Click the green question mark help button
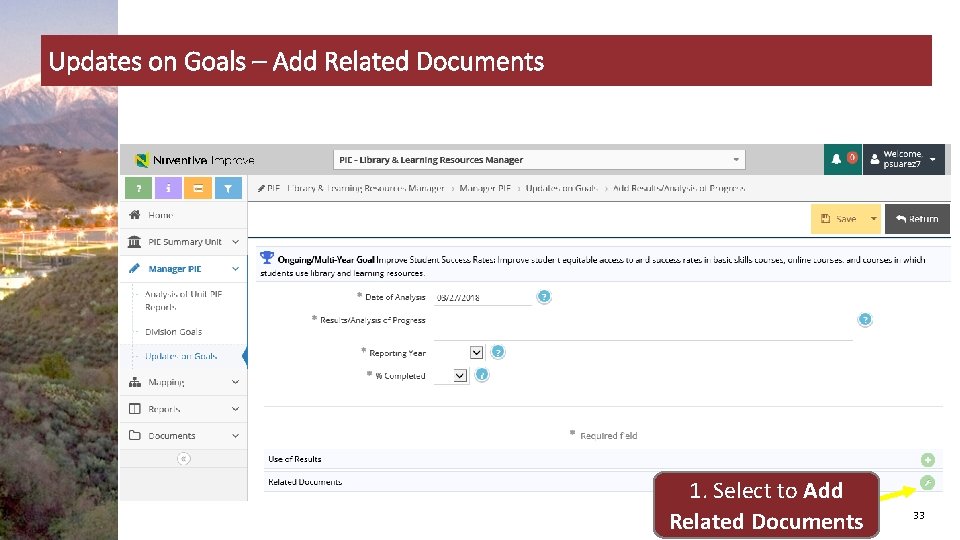 click(138, 188)
